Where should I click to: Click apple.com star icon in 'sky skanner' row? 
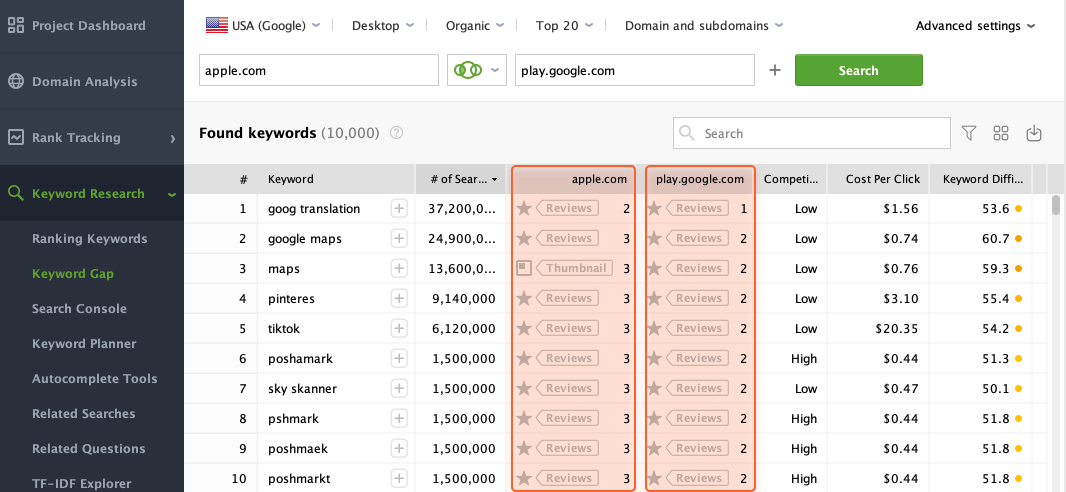(x=523, y=388)
